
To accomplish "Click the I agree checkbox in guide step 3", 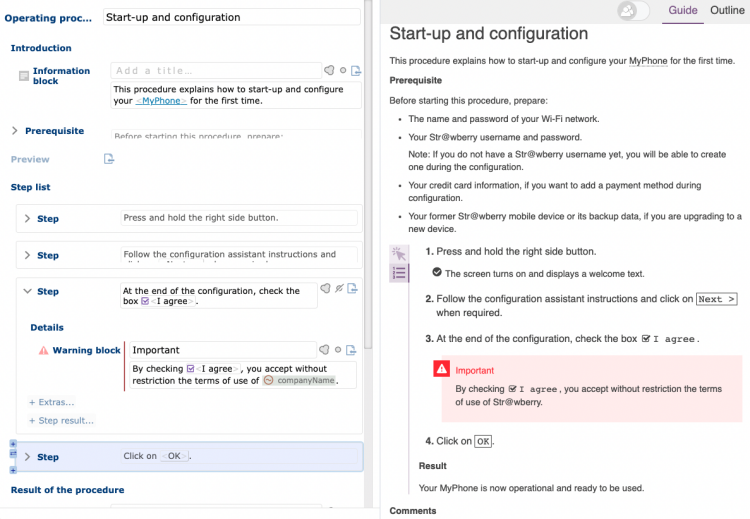I will [x=646, y=339].
